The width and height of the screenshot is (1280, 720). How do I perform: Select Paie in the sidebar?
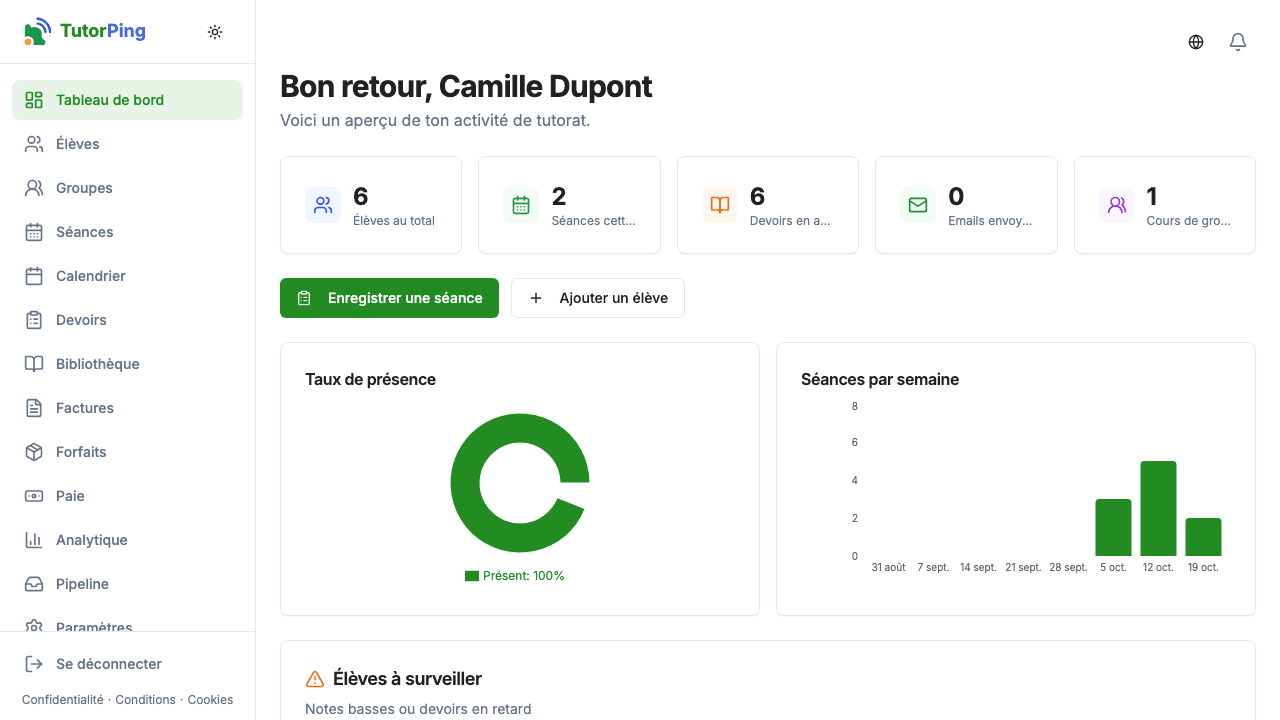[127, 496]
